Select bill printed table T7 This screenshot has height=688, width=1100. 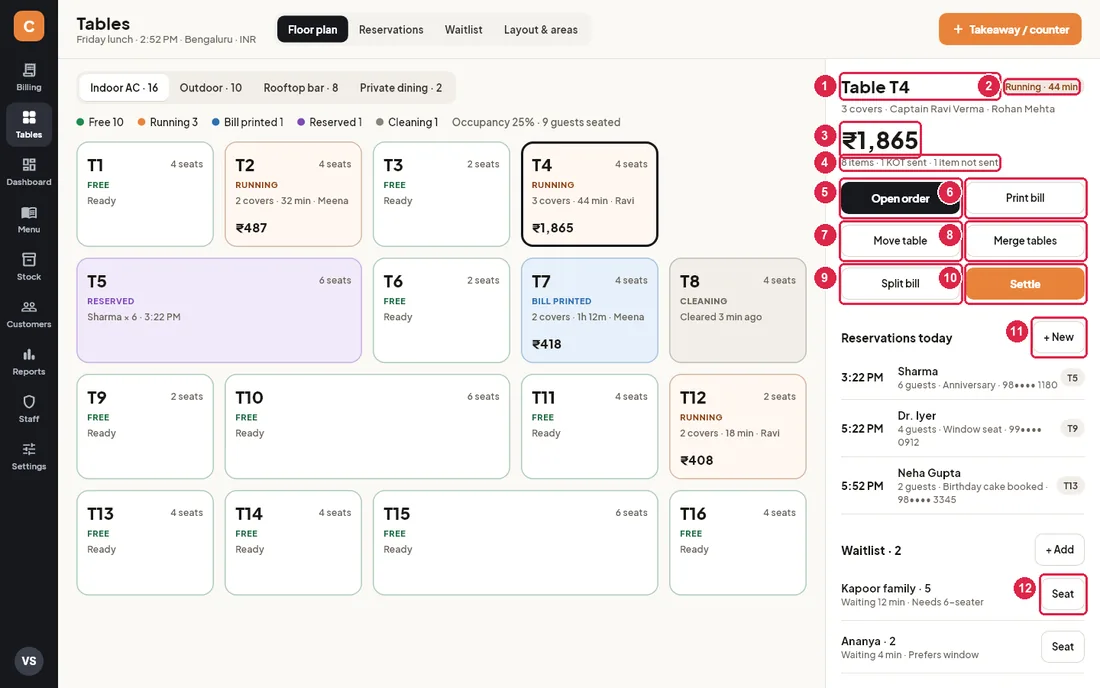pos(589,311)
